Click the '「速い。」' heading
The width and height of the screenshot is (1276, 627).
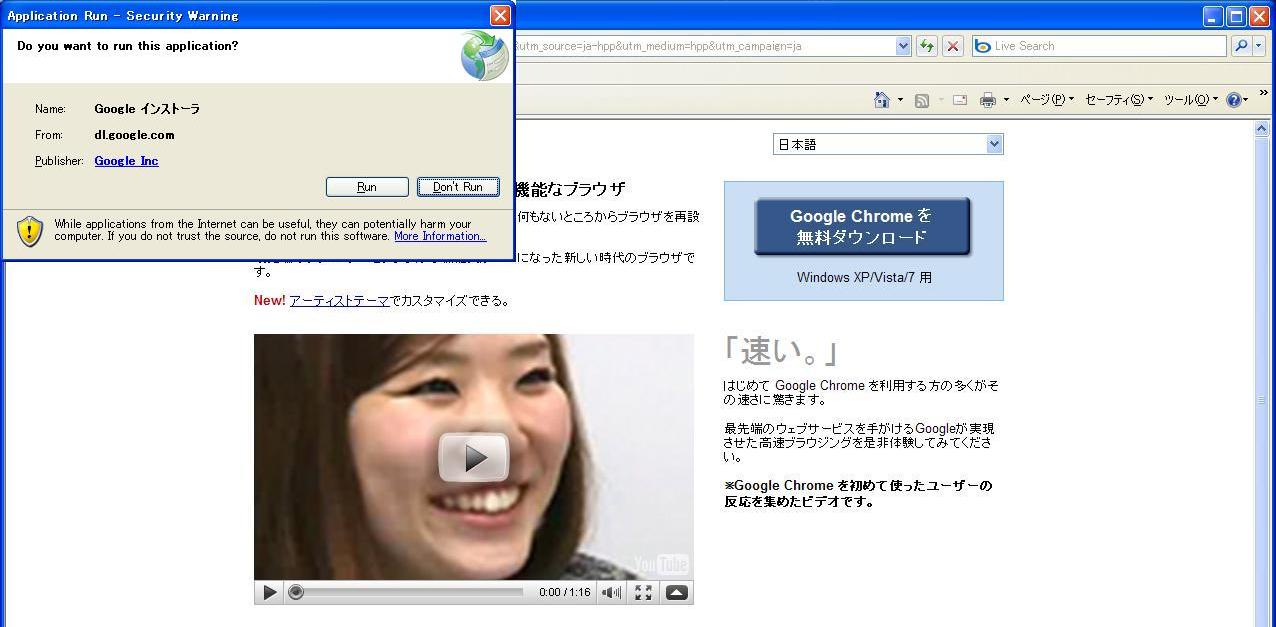click(x=780, y=350)
